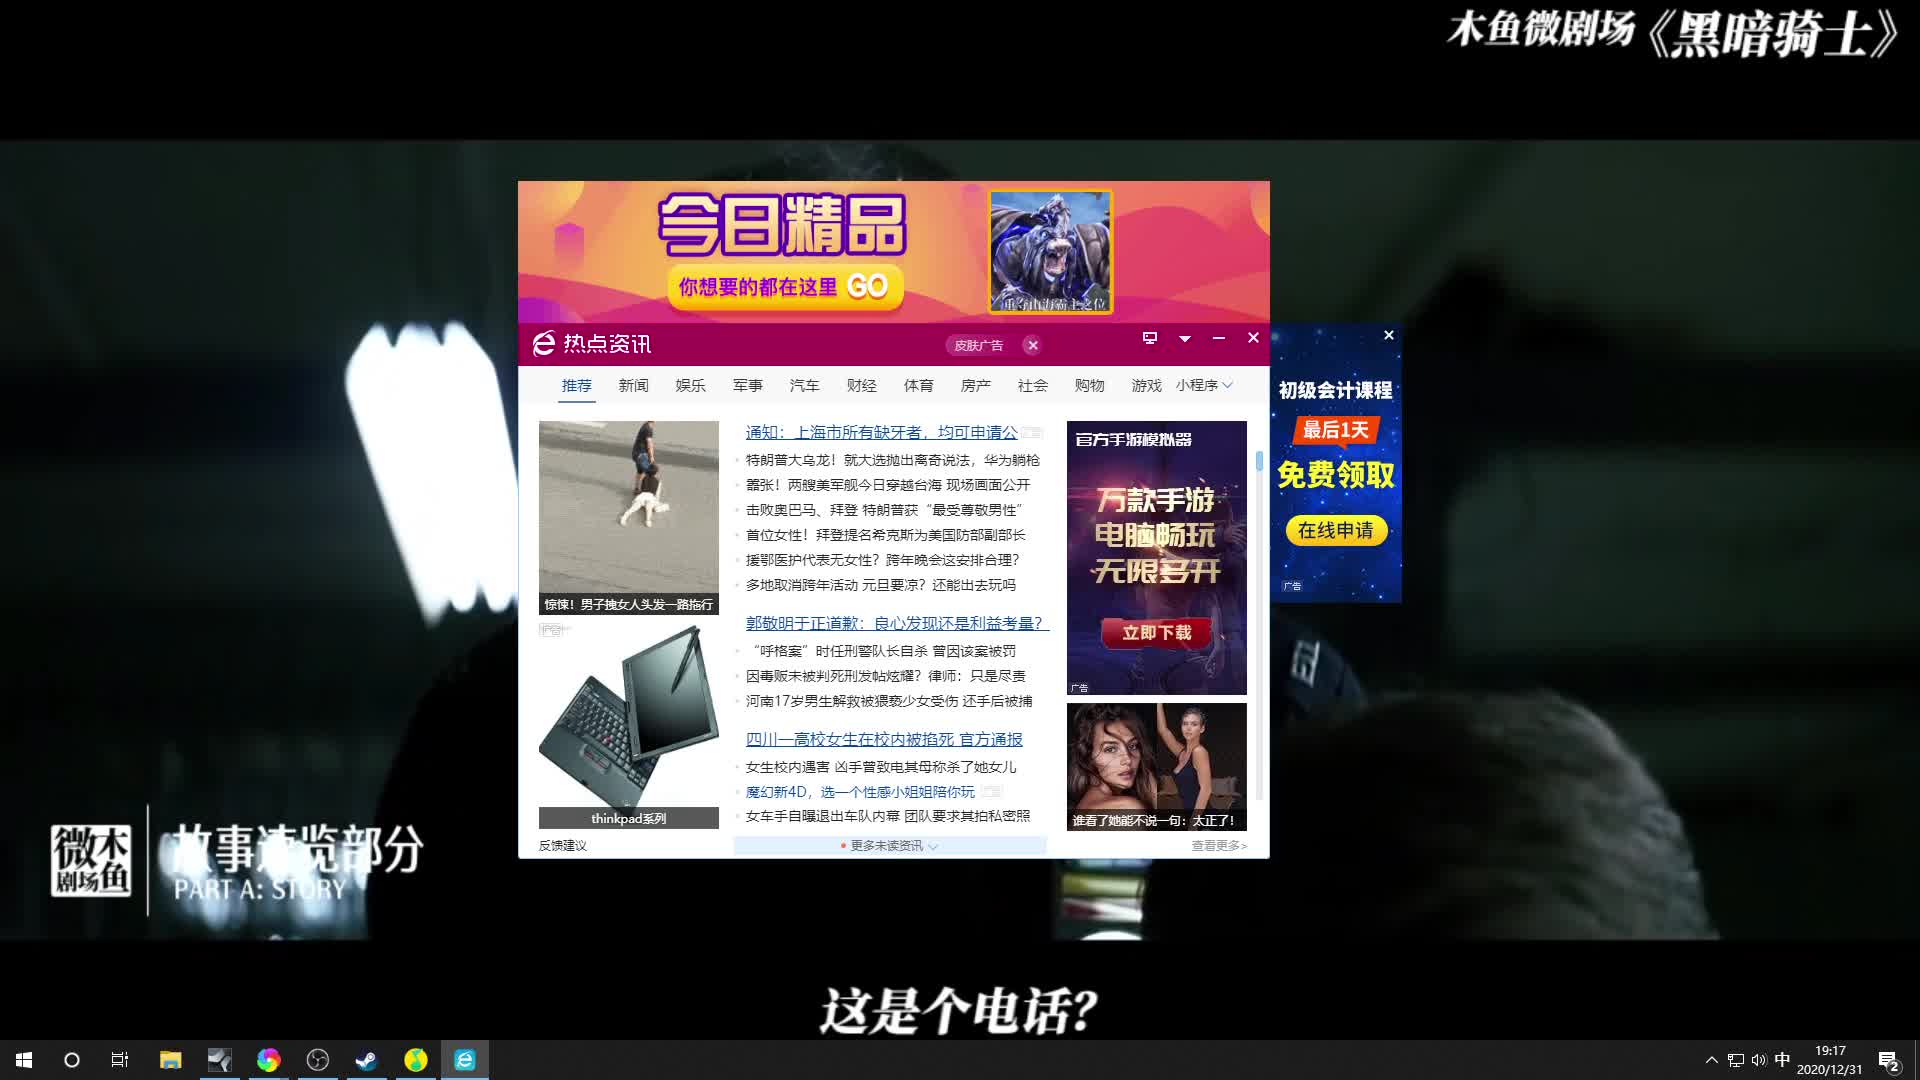Expand 更多未读资讯 with its chevron
This screenshot has height=1080, width=1920.
pos(933,846)
